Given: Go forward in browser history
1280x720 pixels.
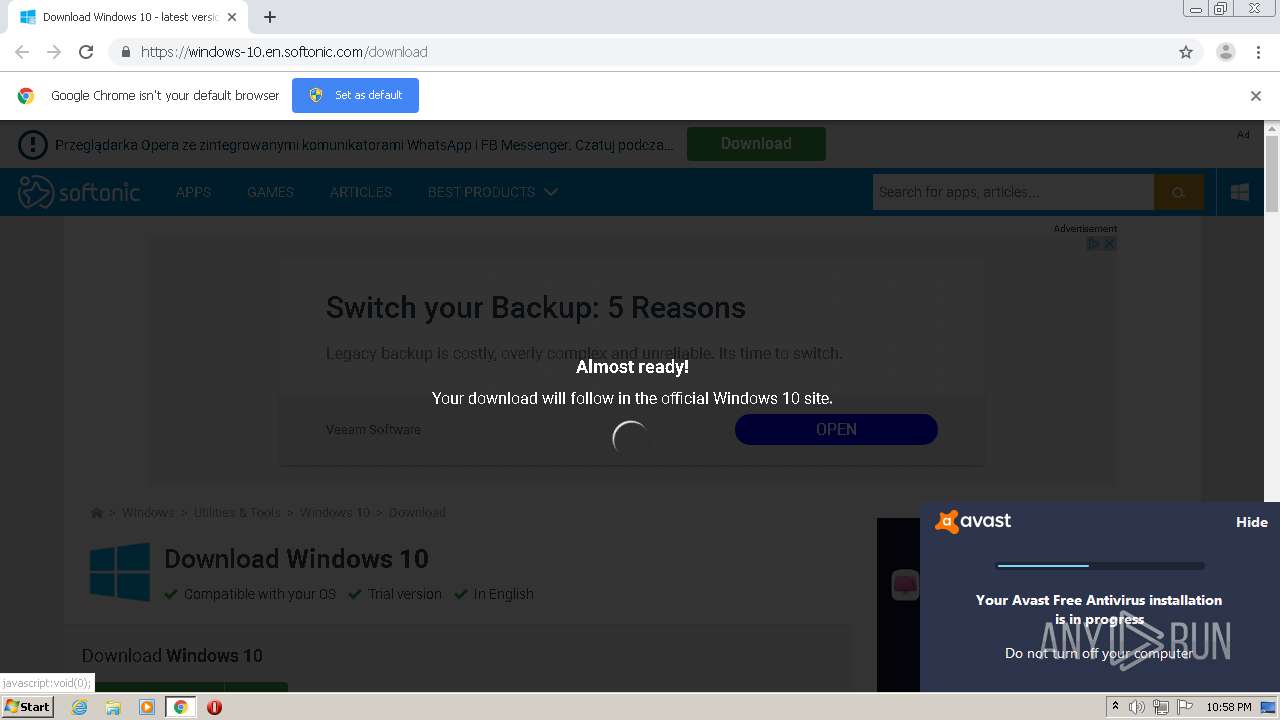Looking at the screenshot, I should [x=54, y=52].
